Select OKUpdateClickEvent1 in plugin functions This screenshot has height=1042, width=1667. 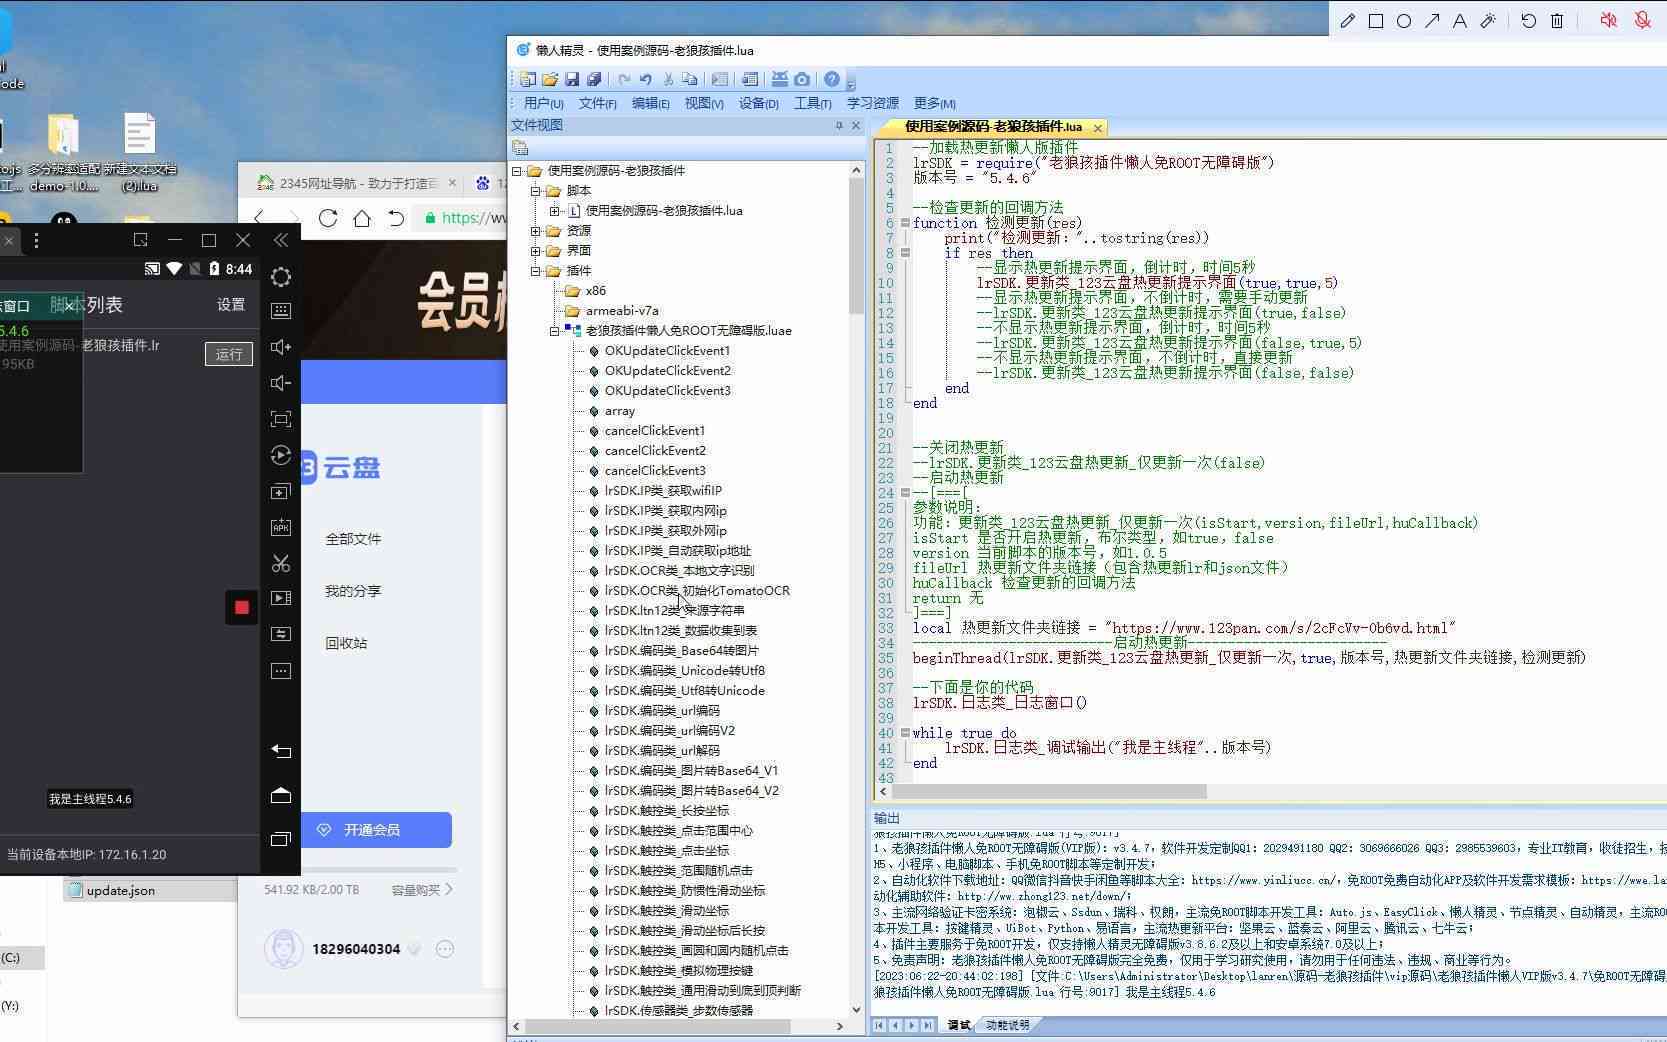click(x=667, y=350)
